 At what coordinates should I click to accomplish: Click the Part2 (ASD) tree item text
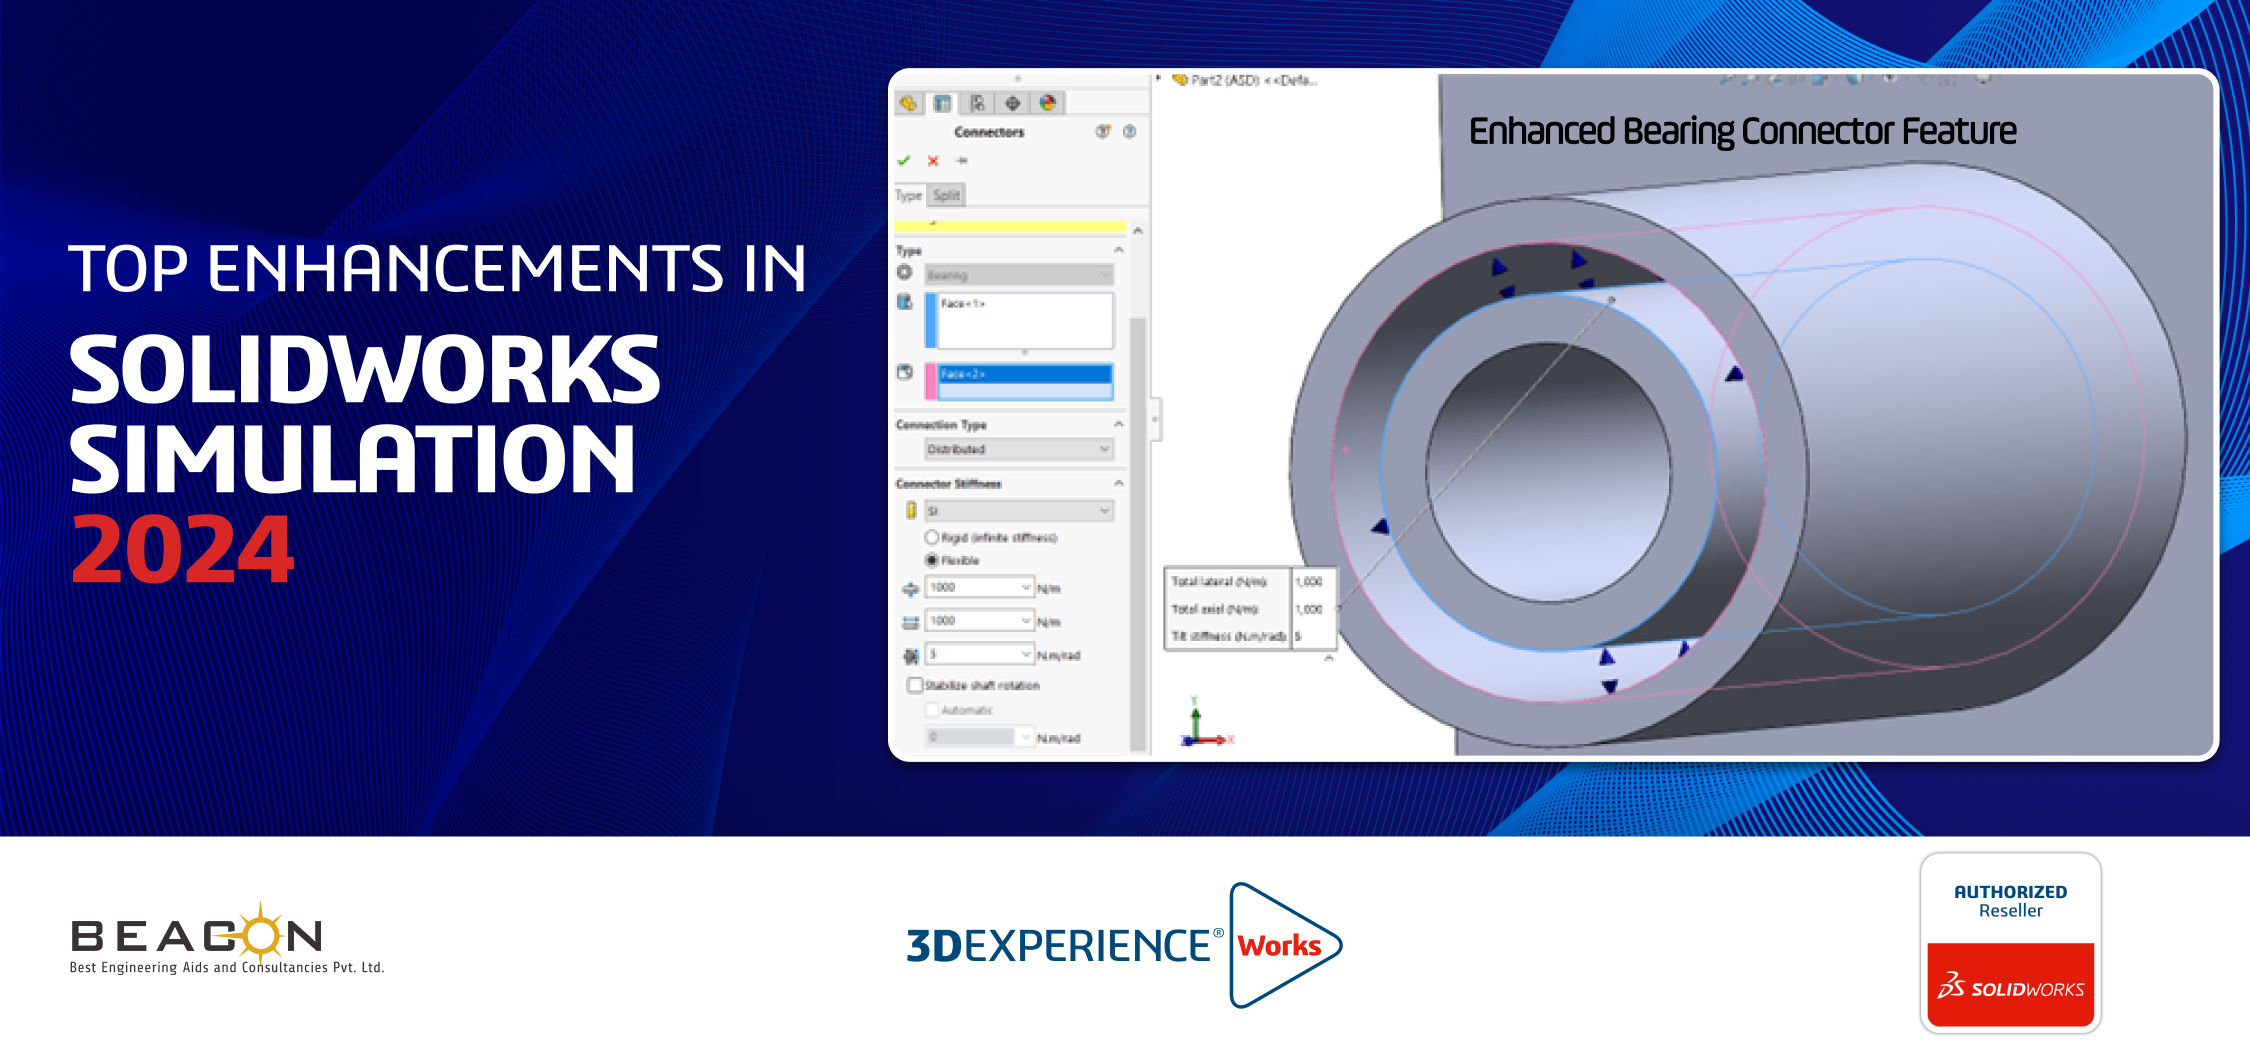tap(1254, 80)
